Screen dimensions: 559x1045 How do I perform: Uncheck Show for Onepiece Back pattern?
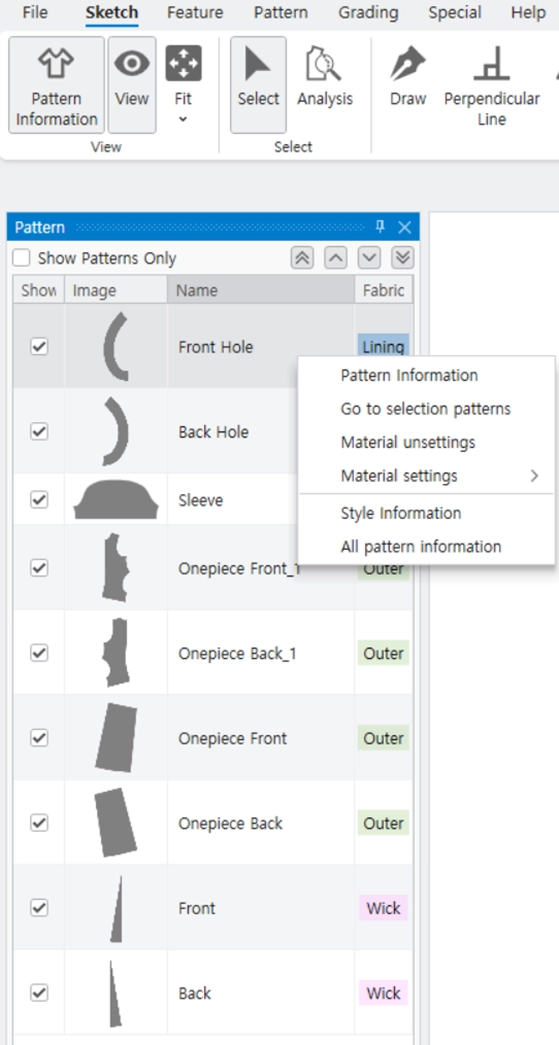click(39, 823)
